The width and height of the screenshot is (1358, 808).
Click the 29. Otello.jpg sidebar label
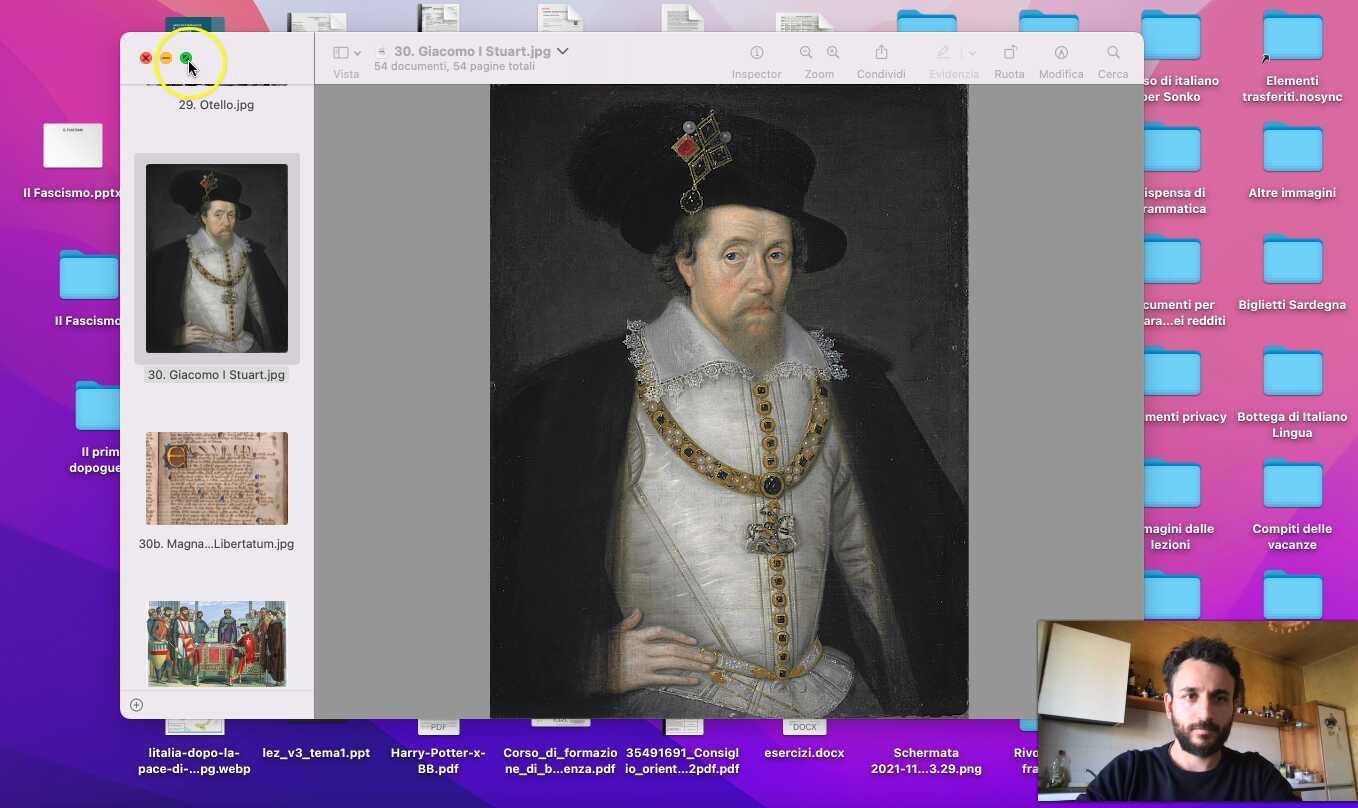pyautogui.click(x=216, y=104)
